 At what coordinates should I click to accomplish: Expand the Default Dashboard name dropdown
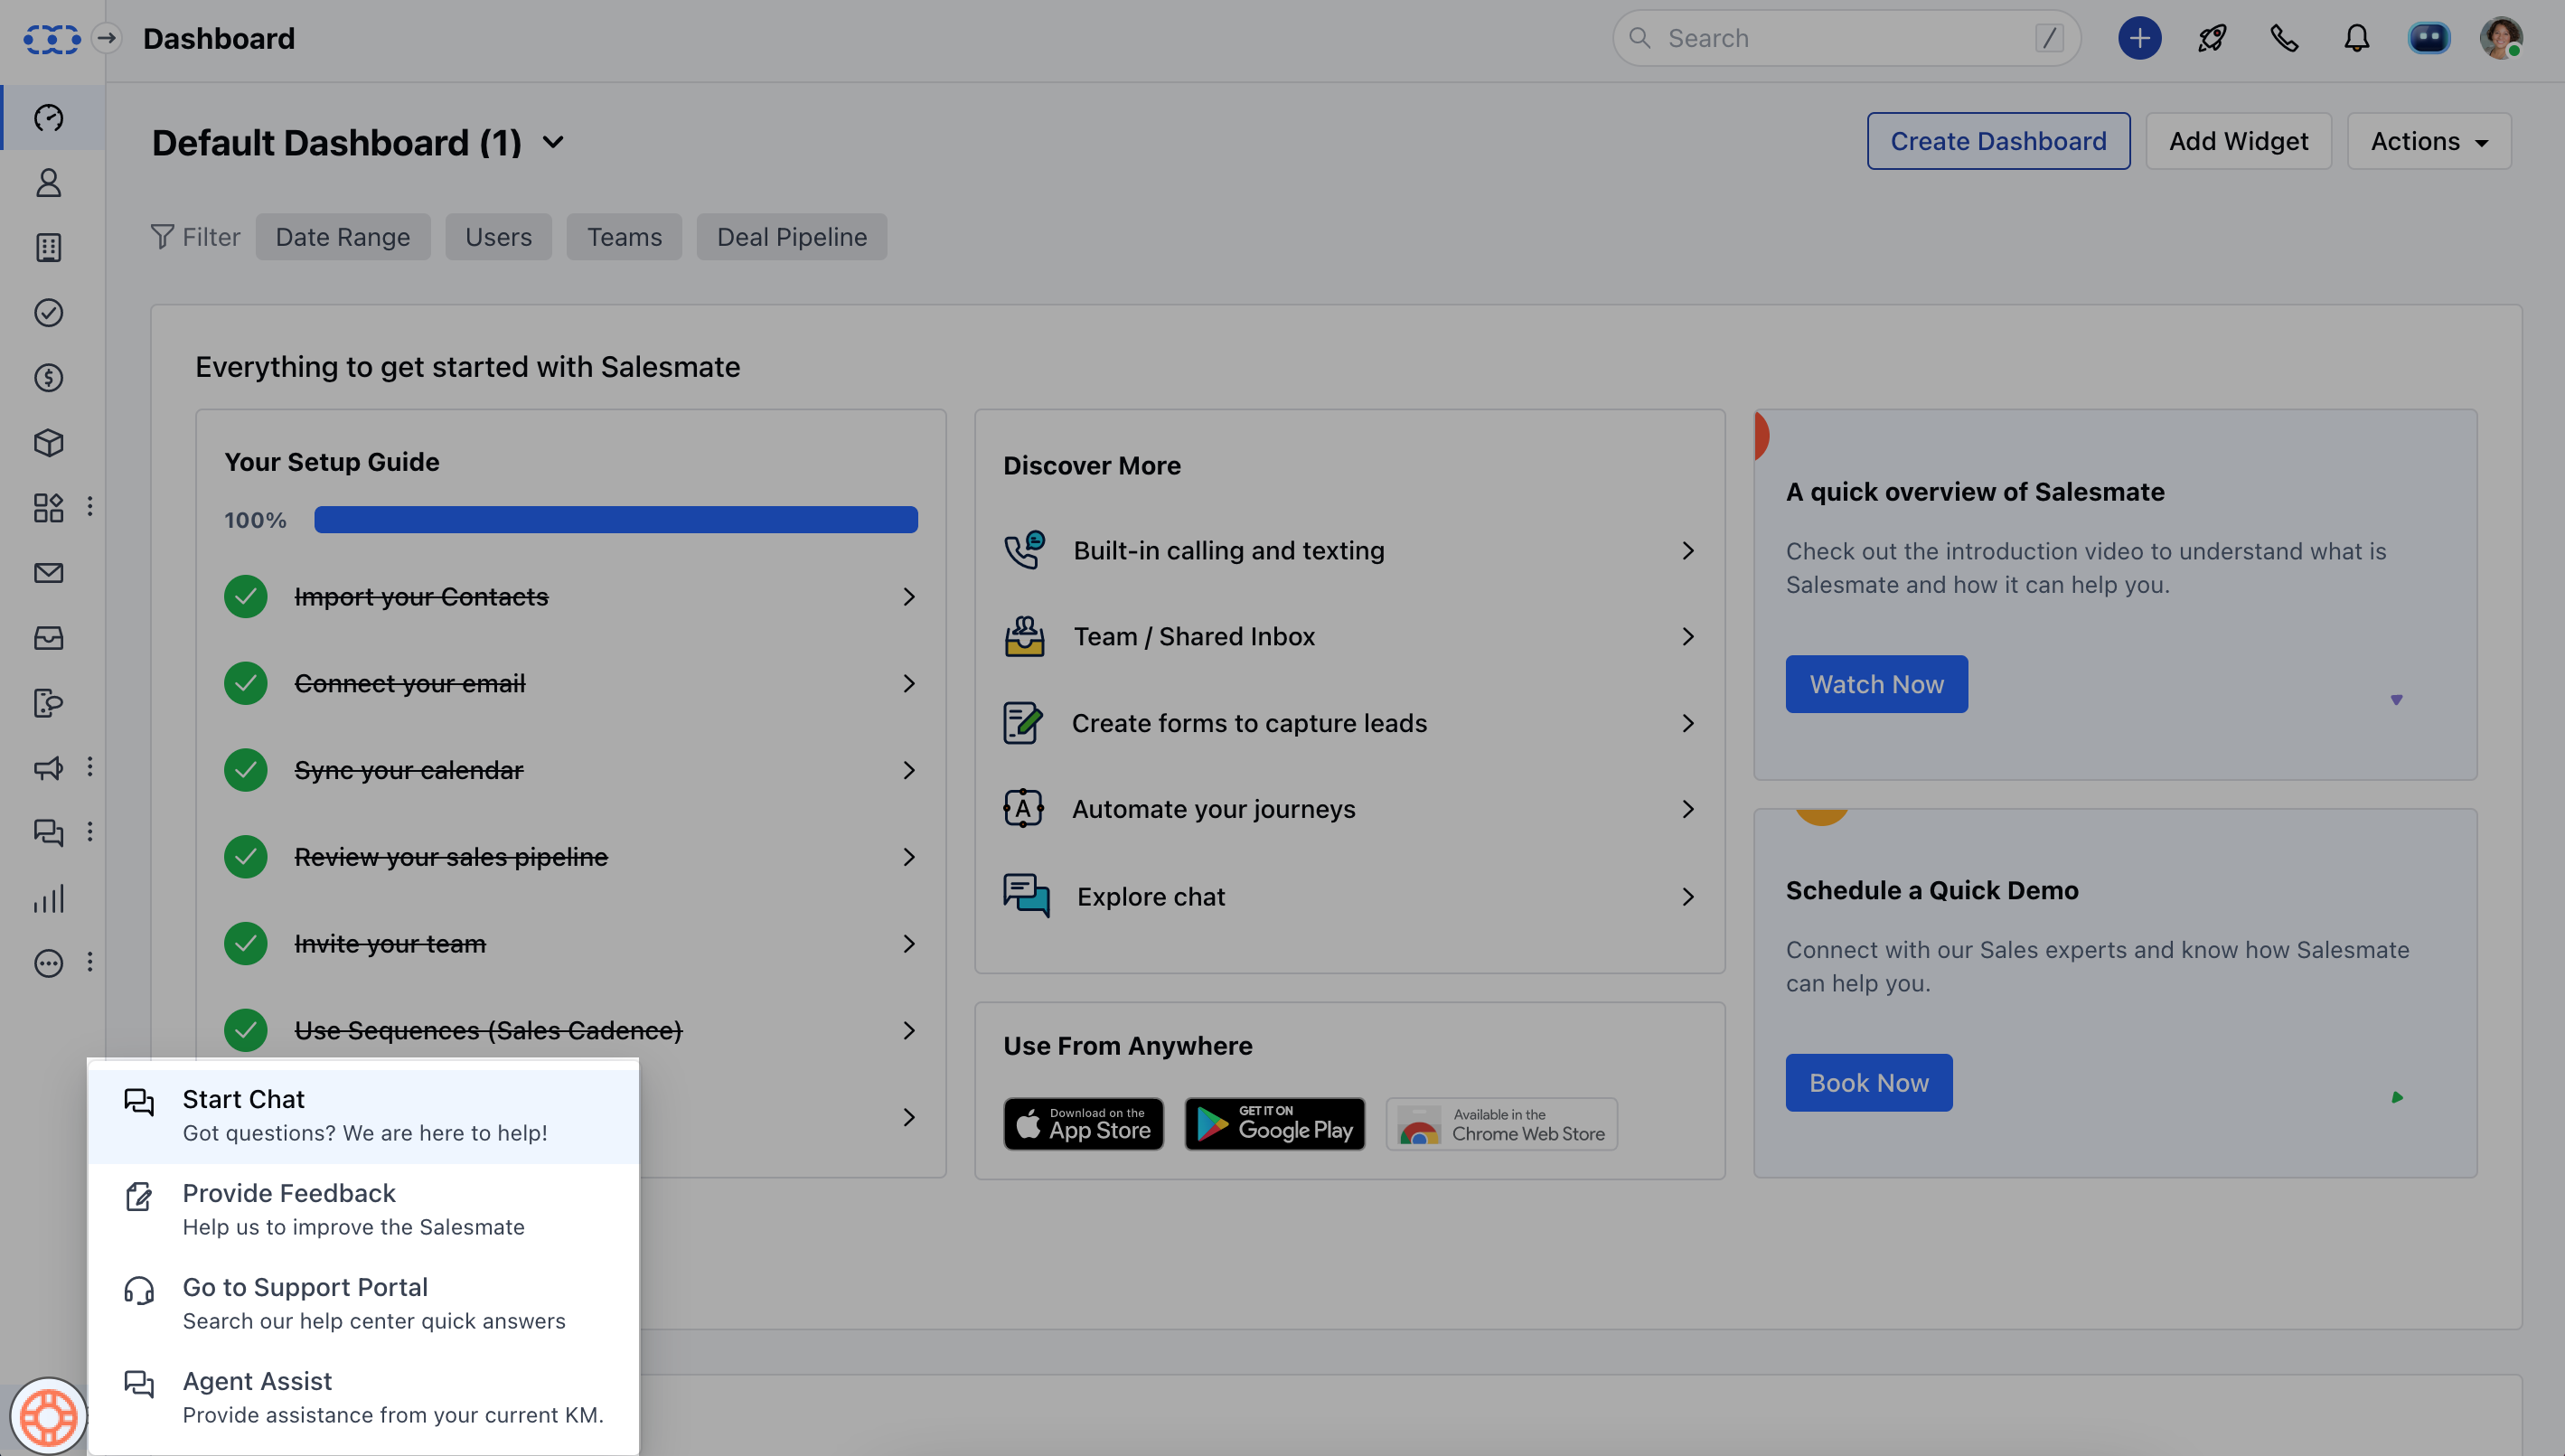[553, 142]
